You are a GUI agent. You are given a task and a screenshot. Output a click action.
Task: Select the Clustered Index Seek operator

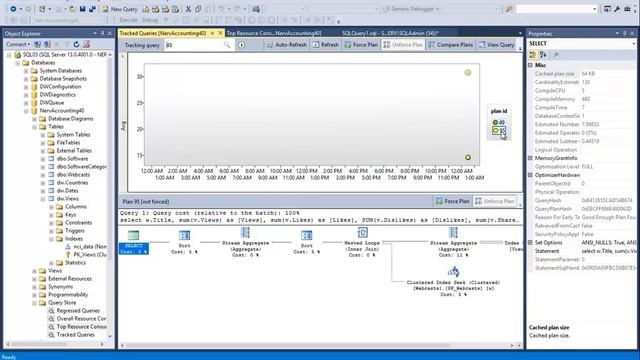453,282
